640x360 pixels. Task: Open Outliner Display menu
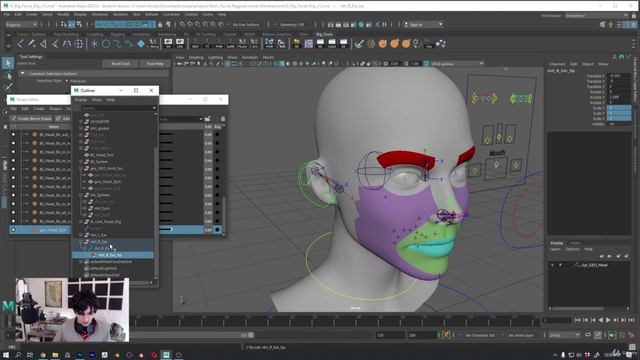click(80, 100)
